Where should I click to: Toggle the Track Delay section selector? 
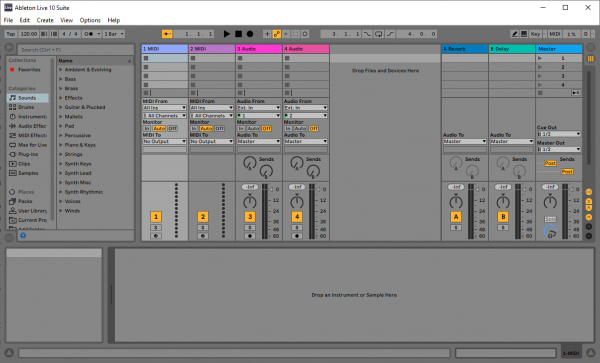coord(589,226)
